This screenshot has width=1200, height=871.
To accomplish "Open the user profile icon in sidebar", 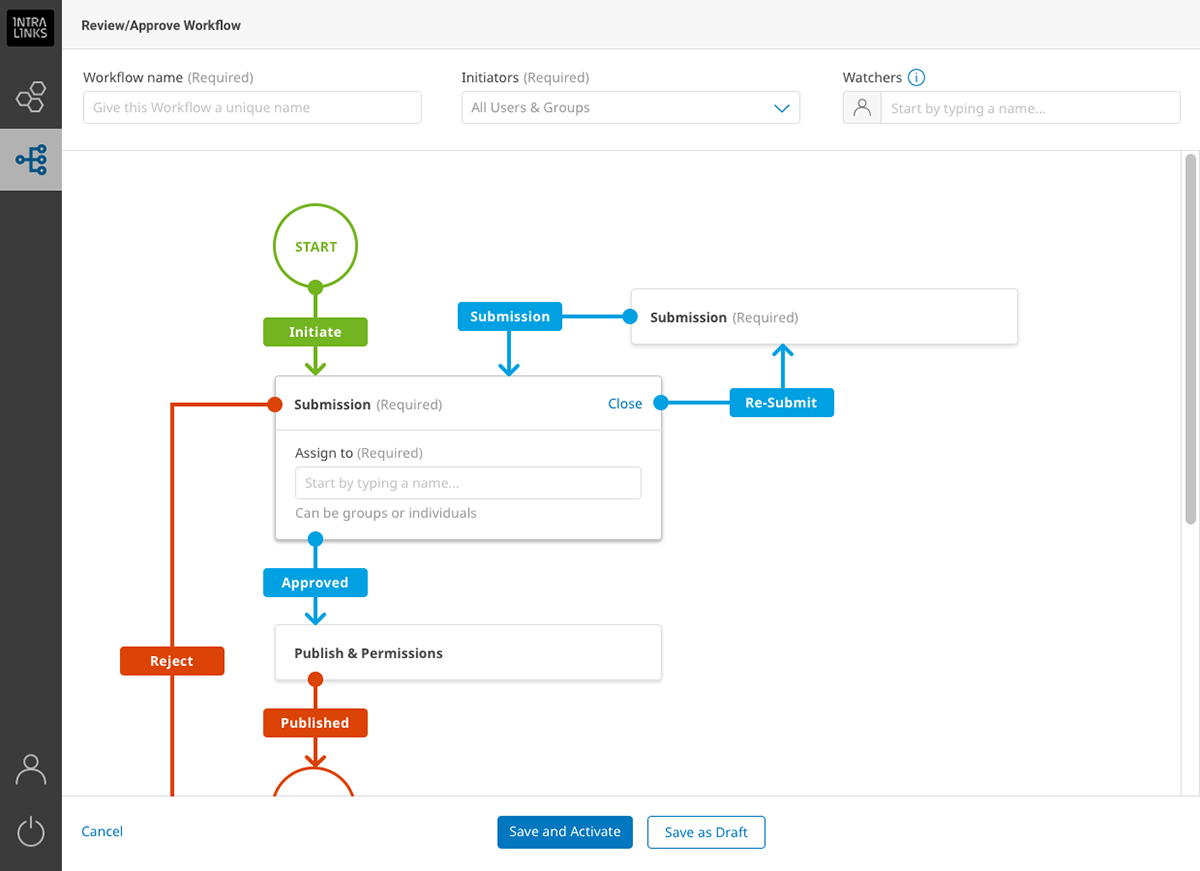I will (30, 769).
